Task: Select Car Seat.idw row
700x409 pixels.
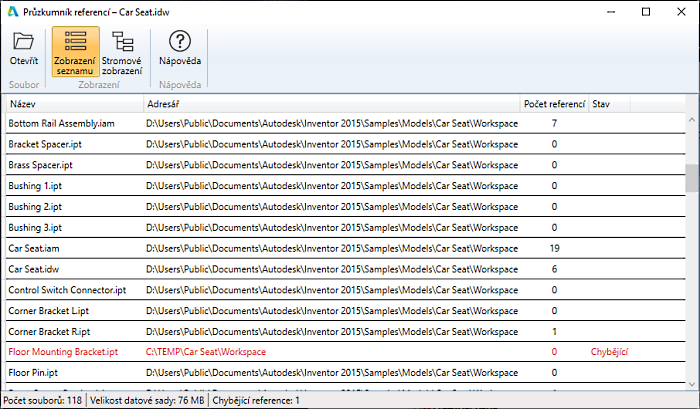Action: pos(346,269)
